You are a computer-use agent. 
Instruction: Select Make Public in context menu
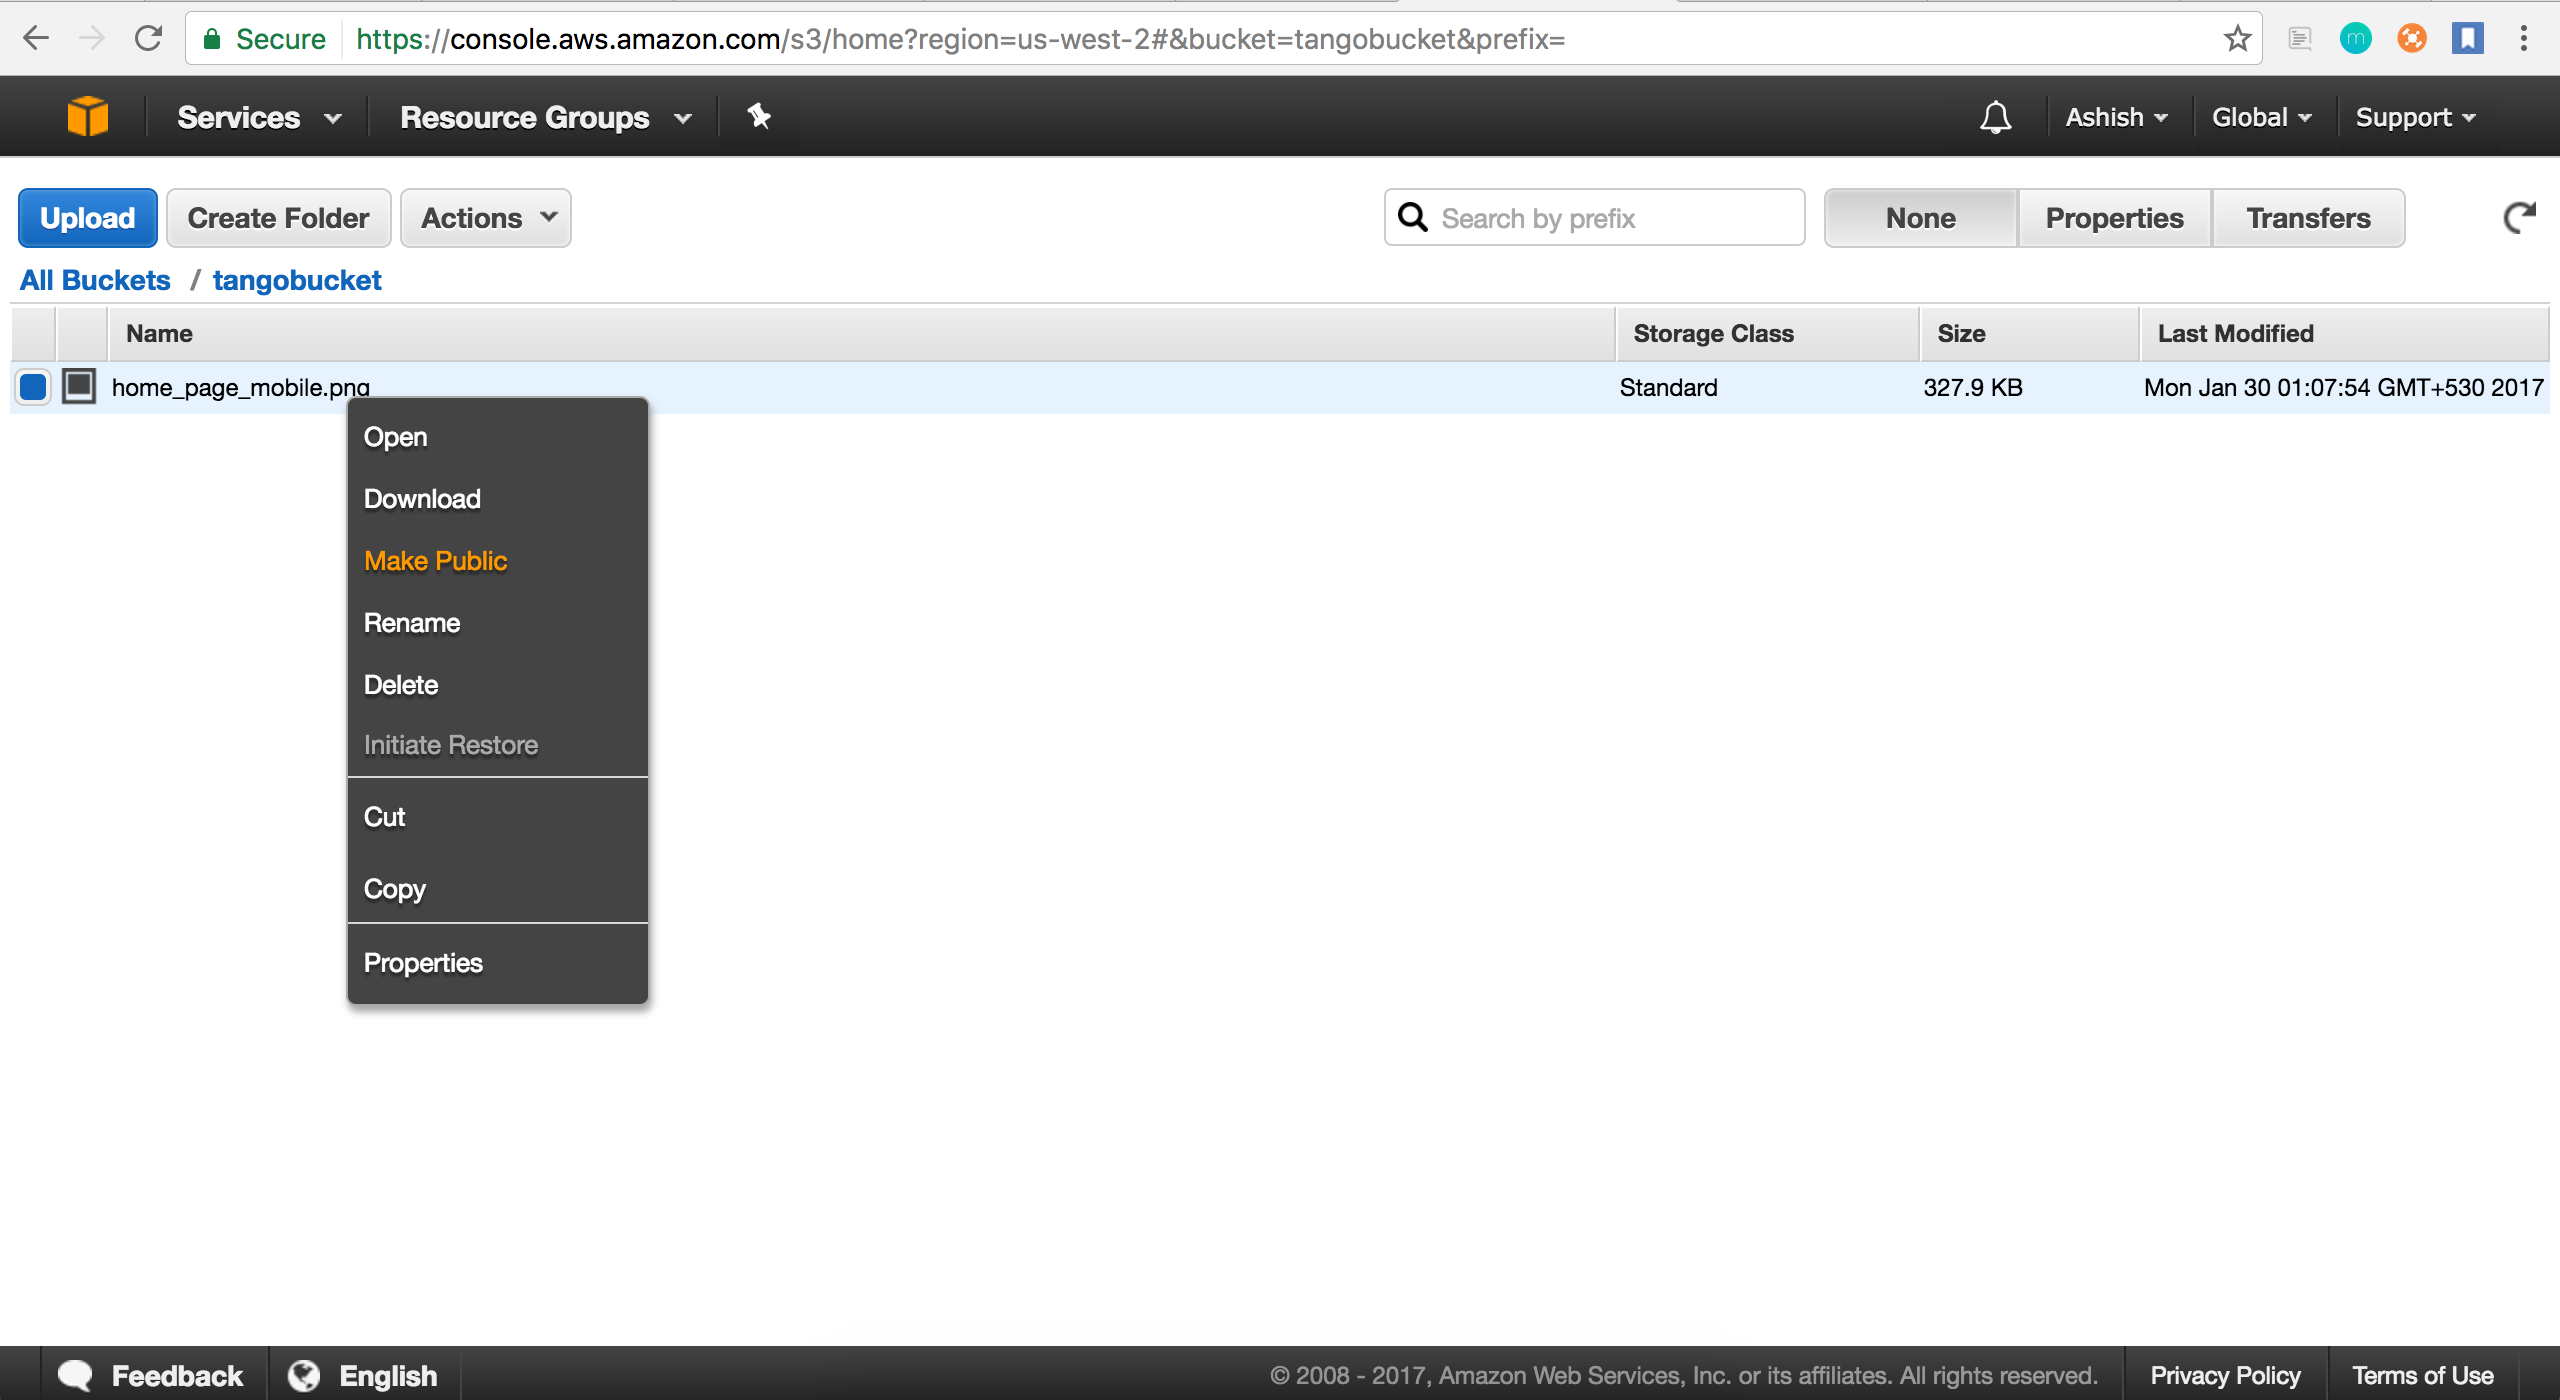[497, 561]
